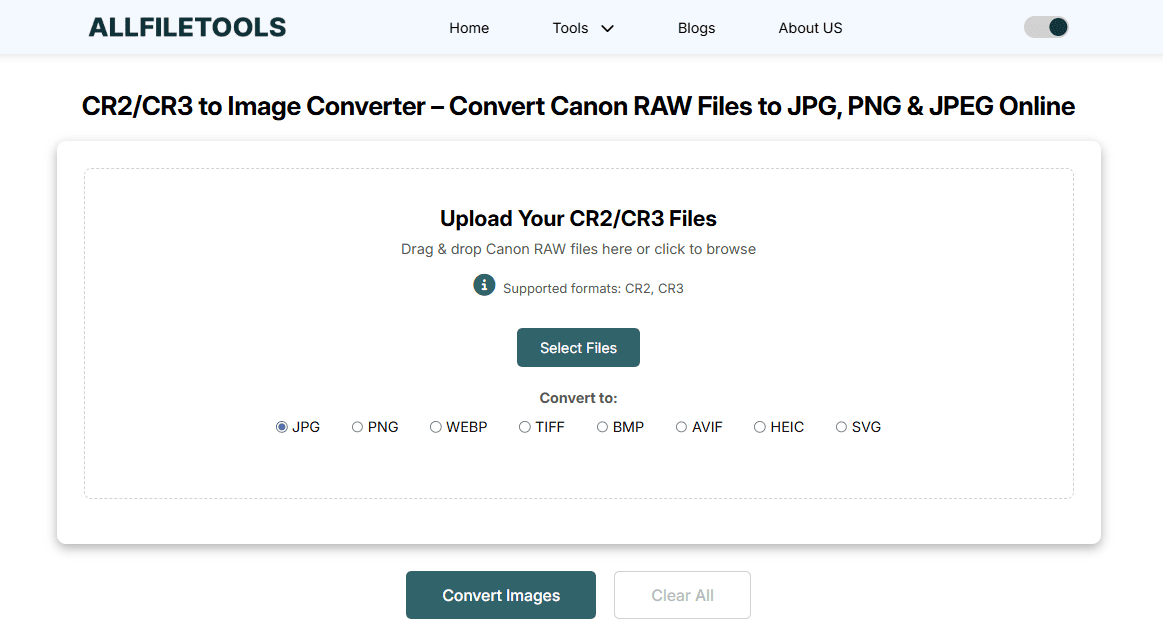Viewport: 1163px width, 631px height.
Task: Click the ALLFILETOOLS logo
Action: (x=187, y=27)
